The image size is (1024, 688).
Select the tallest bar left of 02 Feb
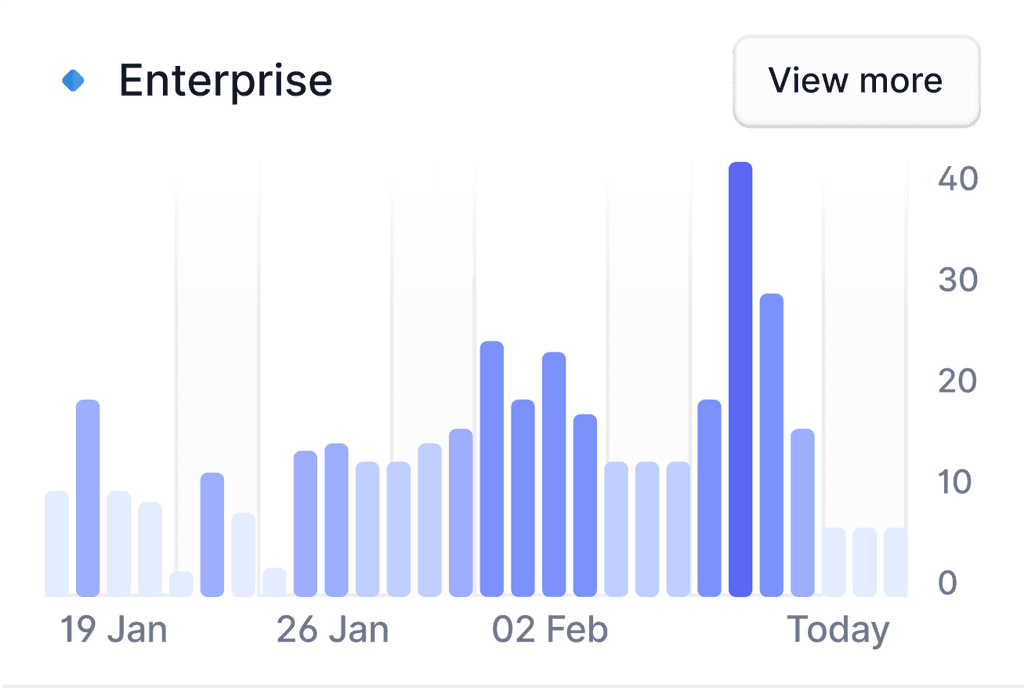pos(492,469)
